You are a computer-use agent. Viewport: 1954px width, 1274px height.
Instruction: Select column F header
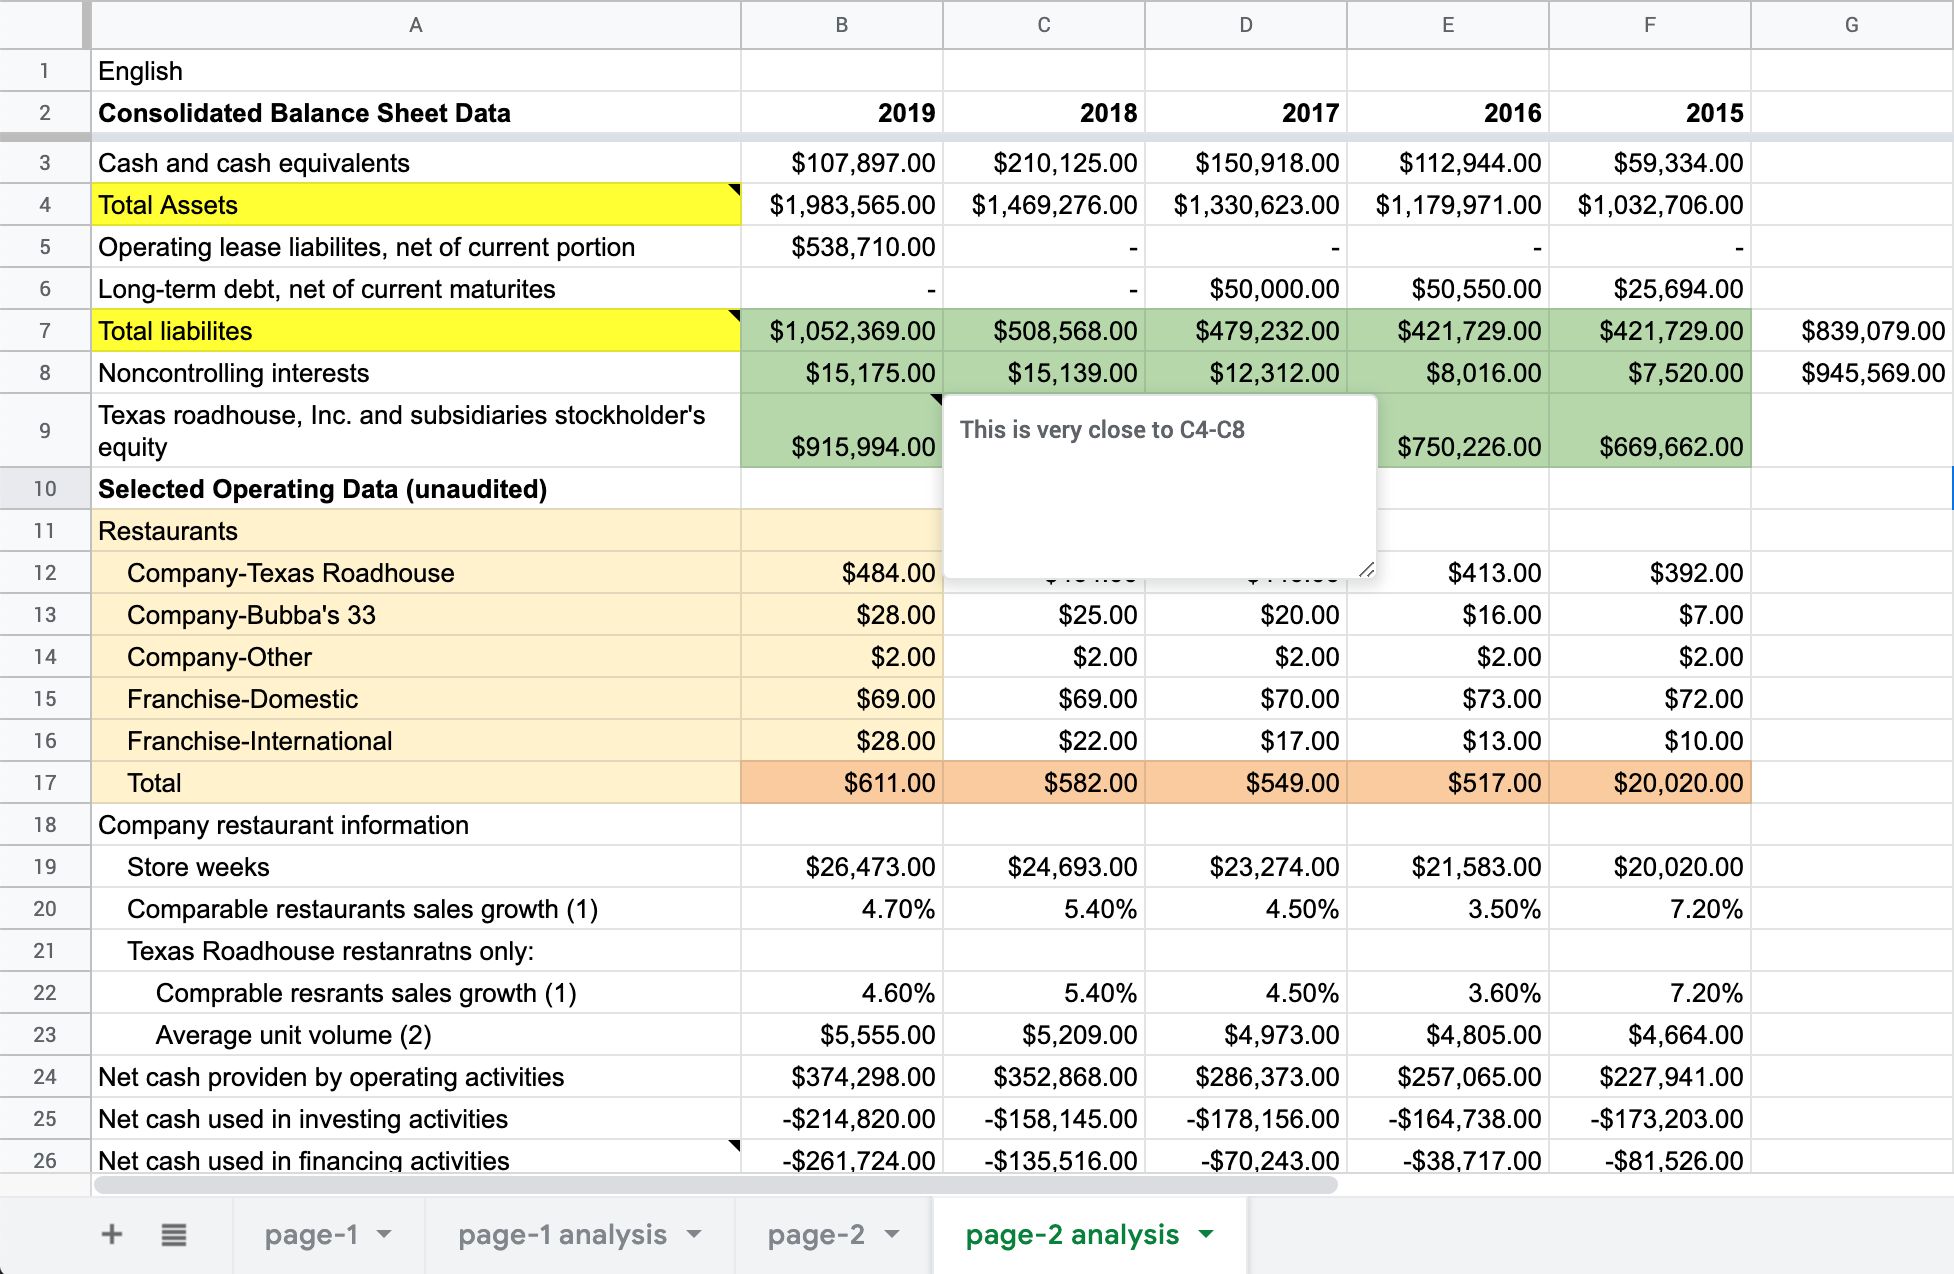pyautogui.click(x=1650, y=25)
